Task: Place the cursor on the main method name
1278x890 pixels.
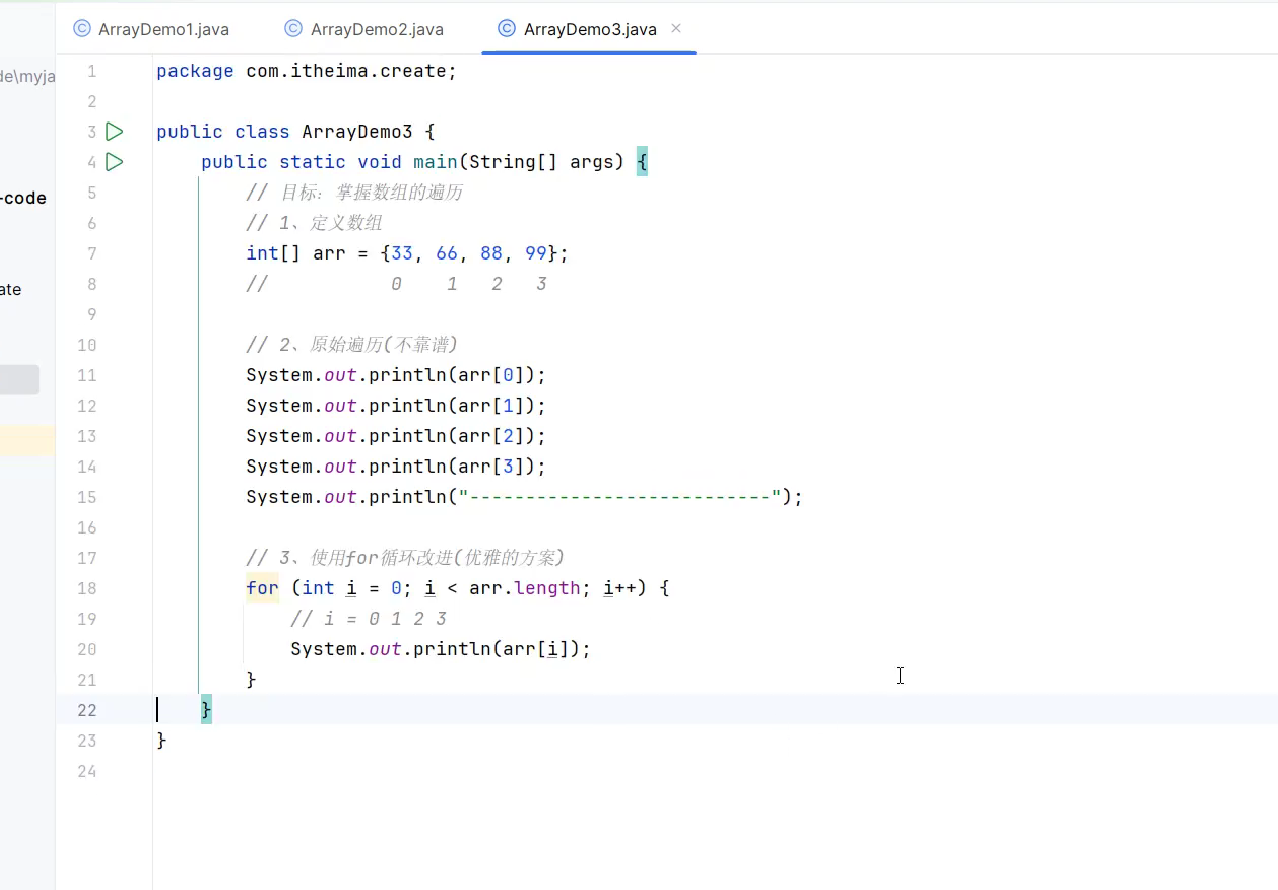Action: (x=435, y=162)
